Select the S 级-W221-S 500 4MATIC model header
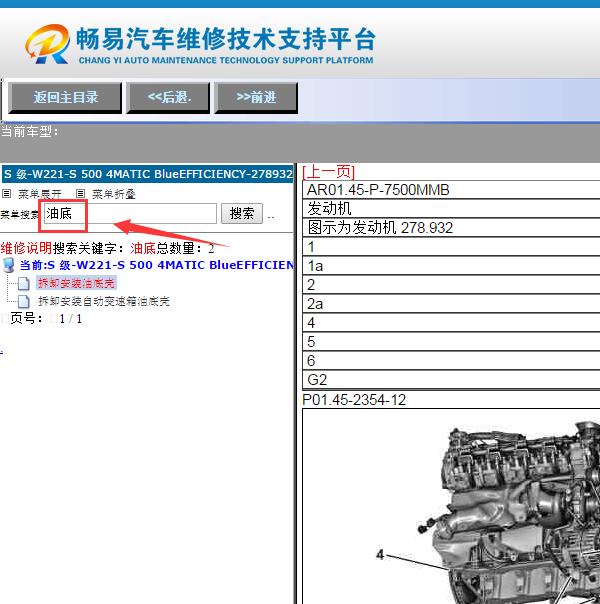This screenshot has width=600, height=604. point(147,174)
